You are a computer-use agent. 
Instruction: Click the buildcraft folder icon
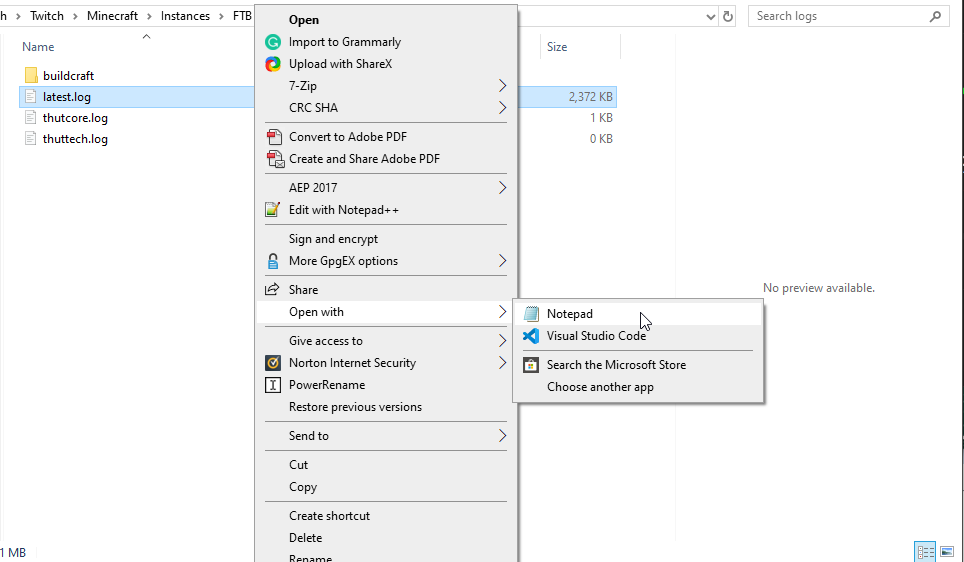pyautogui.click(x=31, y=76)
